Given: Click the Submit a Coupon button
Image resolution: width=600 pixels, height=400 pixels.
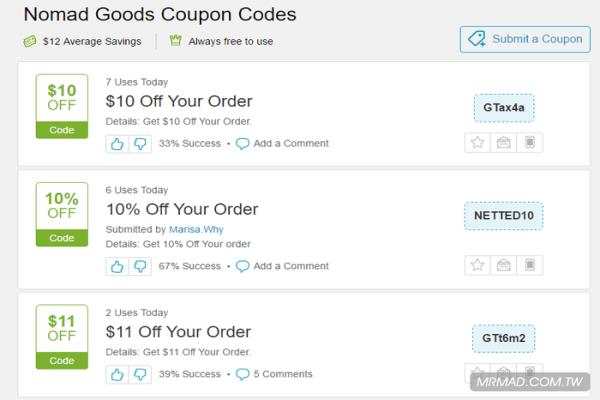Looking at the screenshot, I should coord(525,39).
